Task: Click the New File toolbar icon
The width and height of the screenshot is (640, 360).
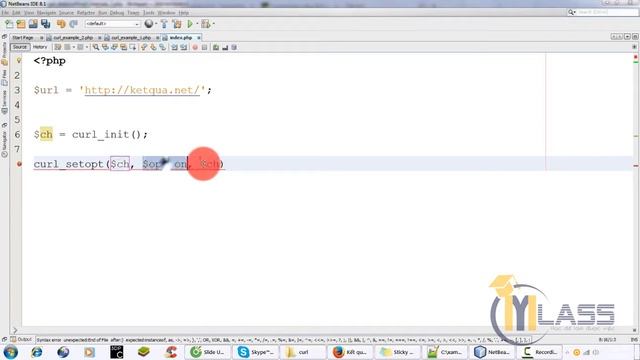Action: coord(9,24)
